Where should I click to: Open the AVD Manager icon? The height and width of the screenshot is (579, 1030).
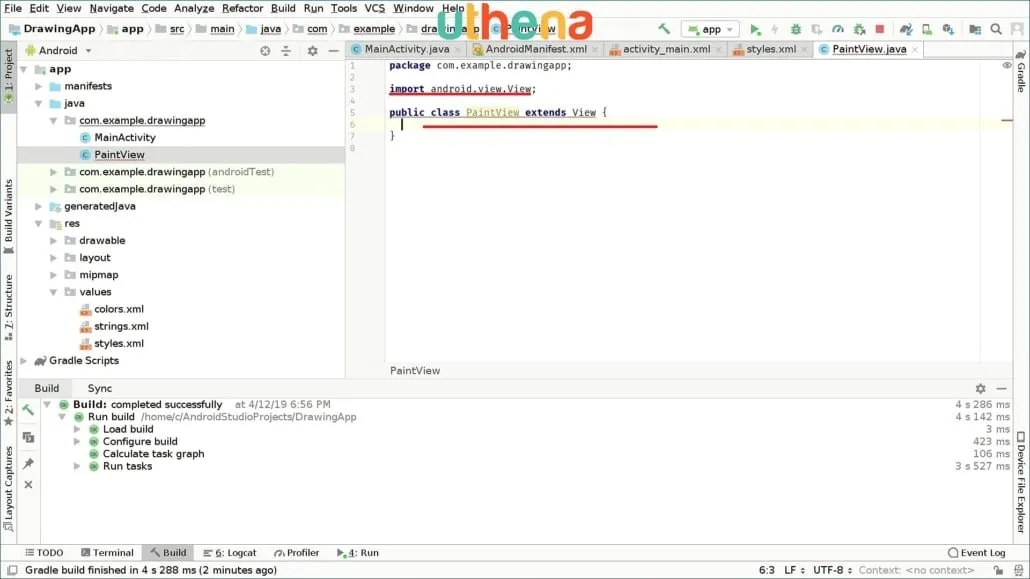[x=927, y=29]
